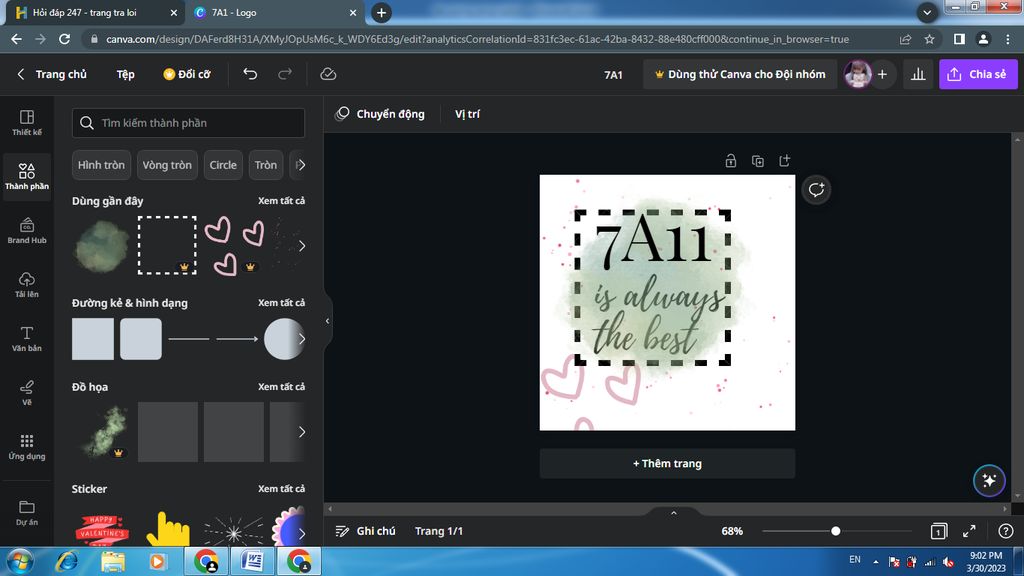Click the Undo arrow icon
The height and width of the screenshot is (576, 1024).
pos(250,74)
